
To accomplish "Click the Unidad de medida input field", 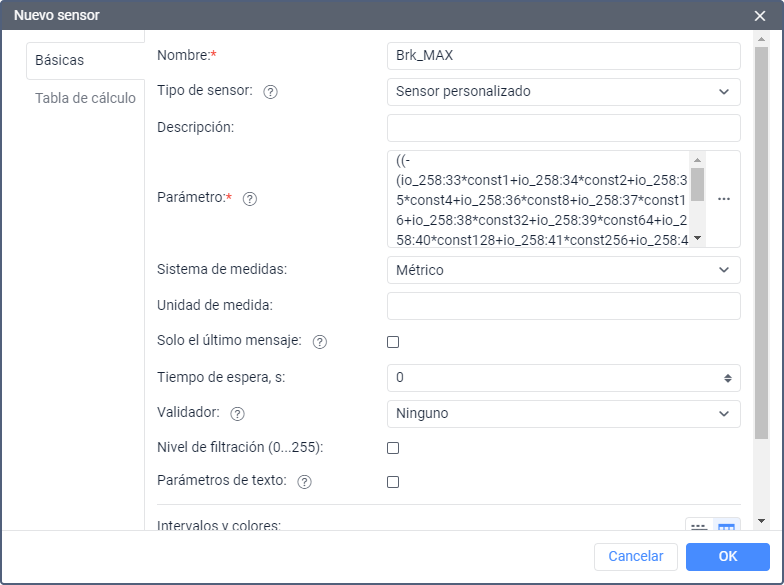I will (563, 306).
